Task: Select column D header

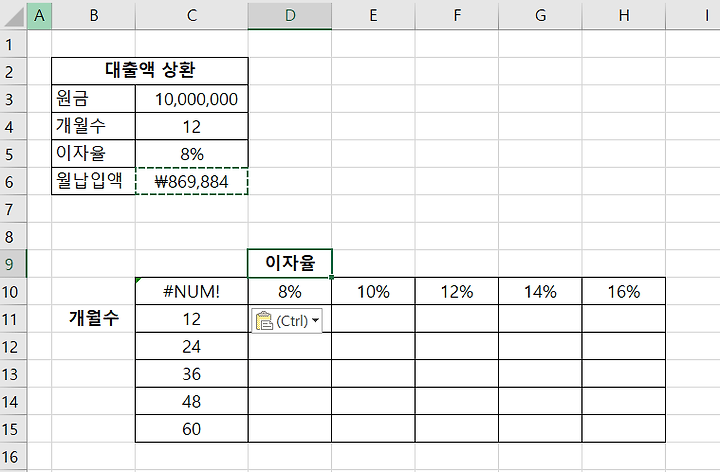Action: [x=290, y=16]
